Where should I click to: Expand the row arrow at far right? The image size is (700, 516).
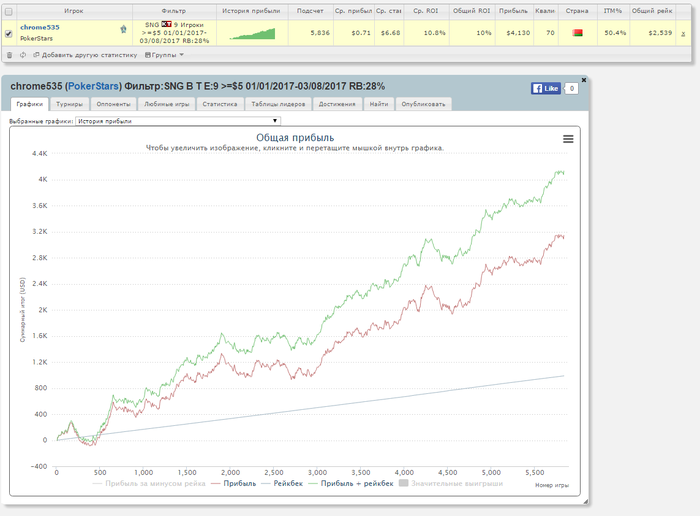(x=683, y=34)
